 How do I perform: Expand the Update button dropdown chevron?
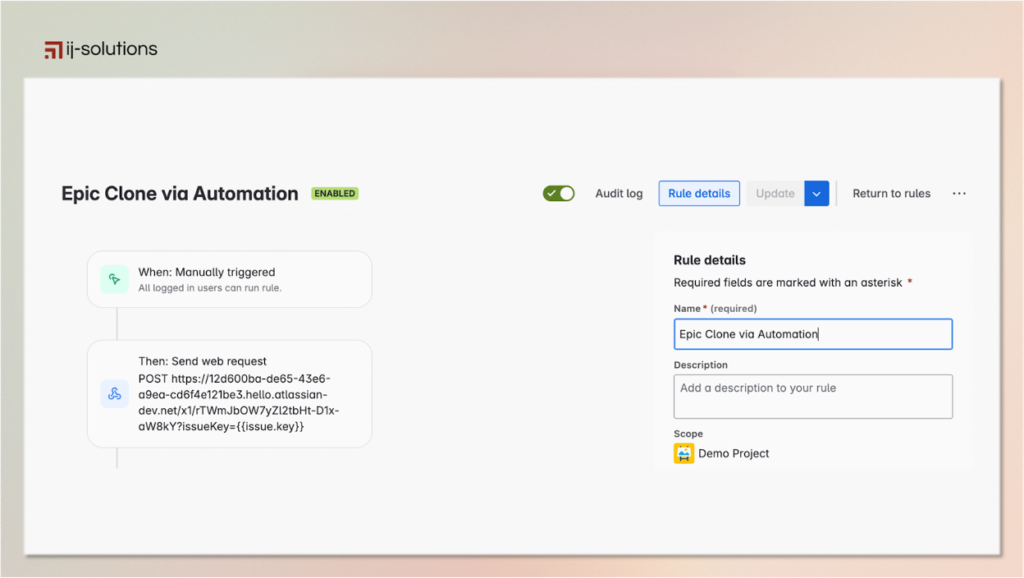[817, 193]
